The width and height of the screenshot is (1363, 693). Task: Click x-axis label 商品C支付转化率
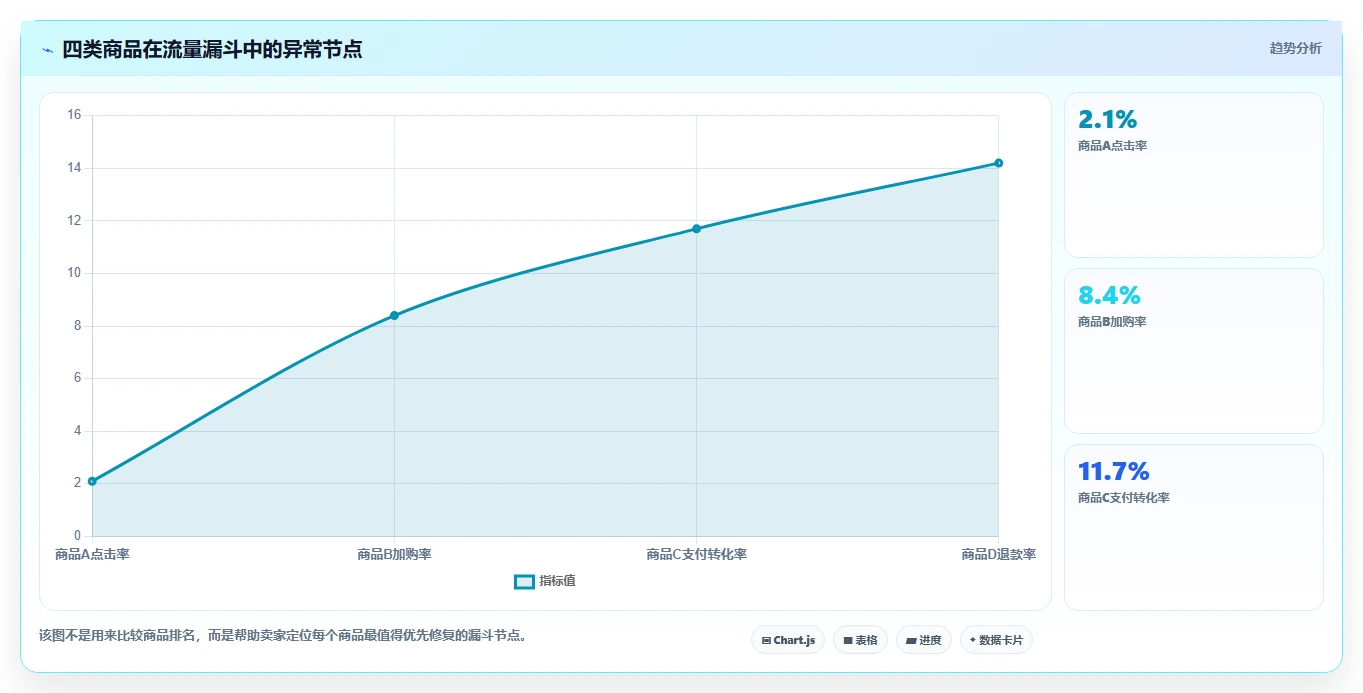pyautogui.click(x=696, y=554)
